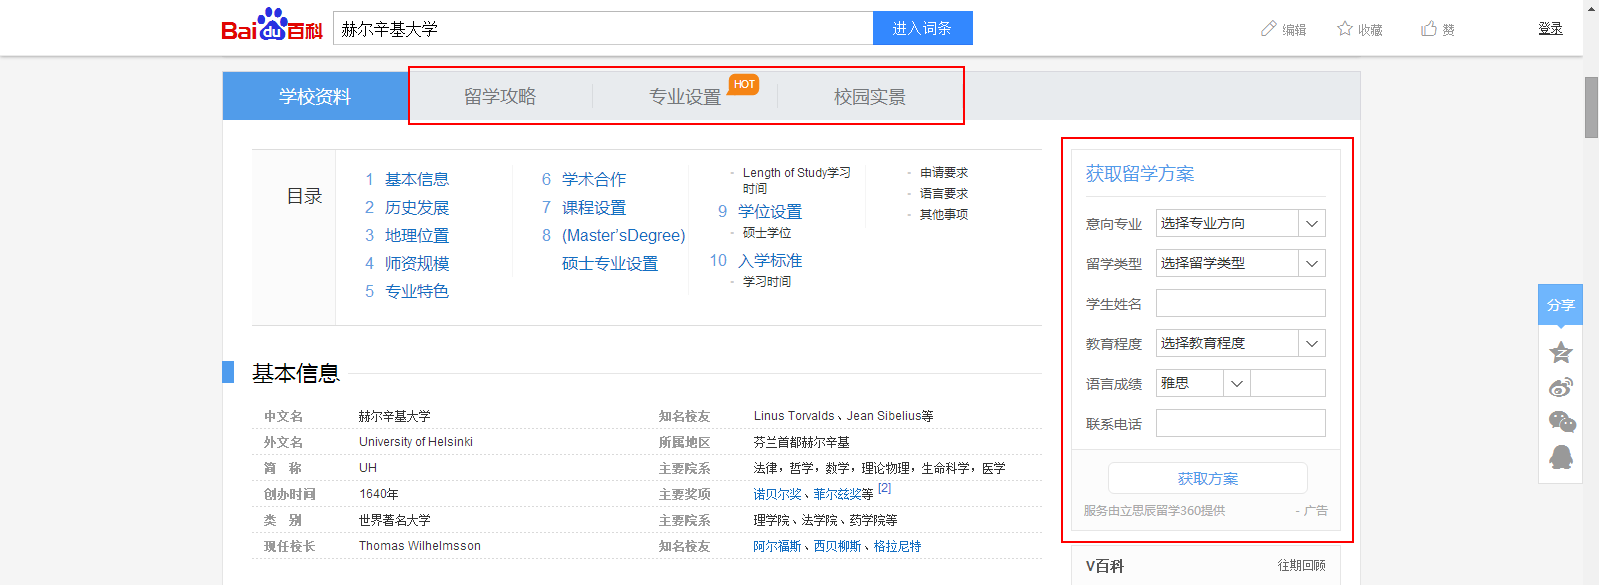Open the 硕士学位 subsection link

tap(767, 233)
